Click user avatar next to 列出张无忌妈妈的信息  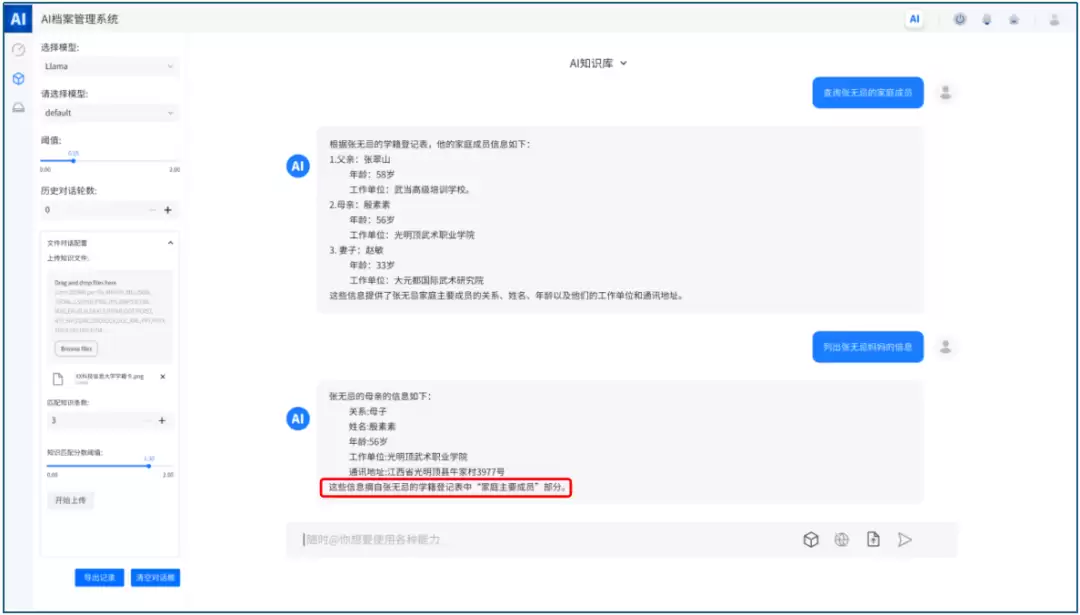pyautogui.click(x=946, y=346)
